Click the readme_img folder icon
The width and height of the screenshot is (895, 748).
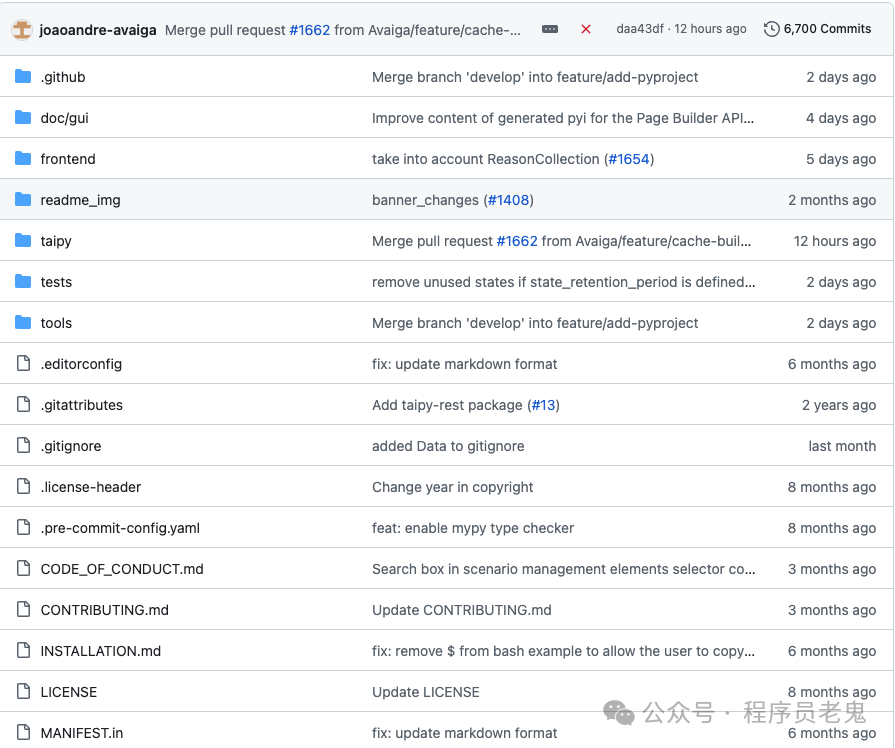pos(23,200)
